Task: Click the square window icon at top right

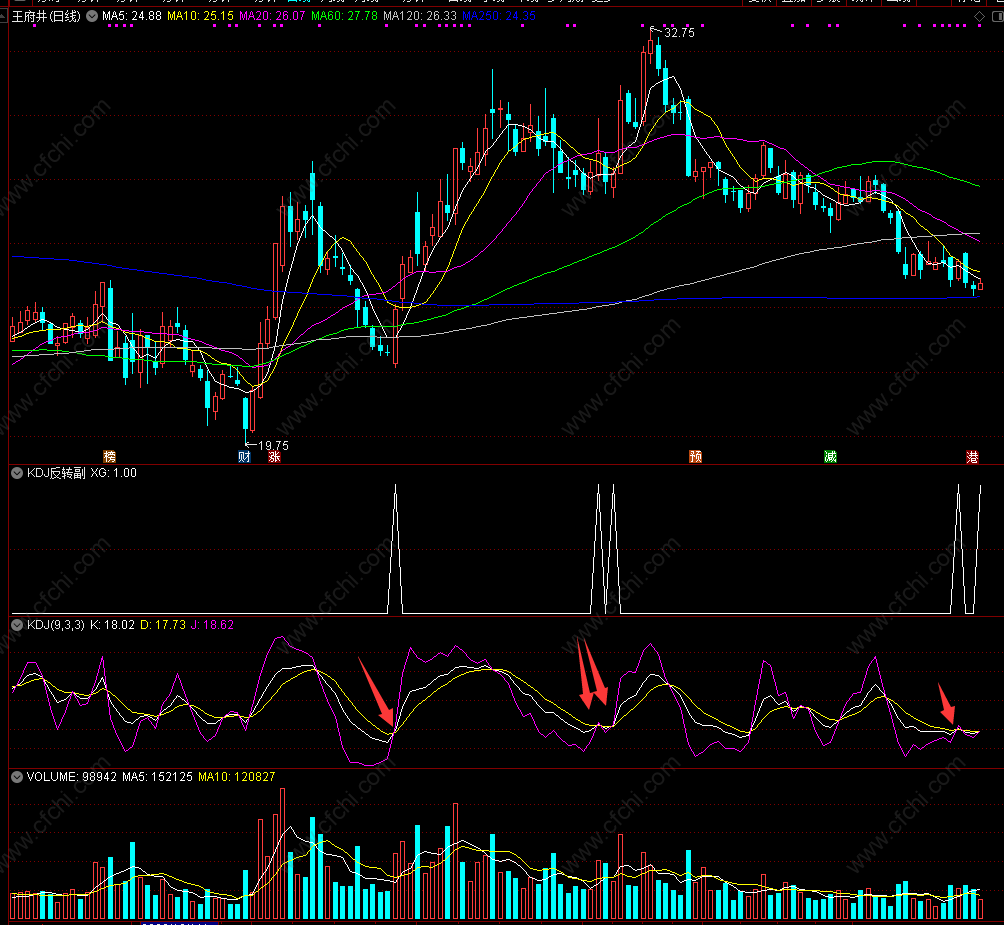Action: [x=998, y=17]
